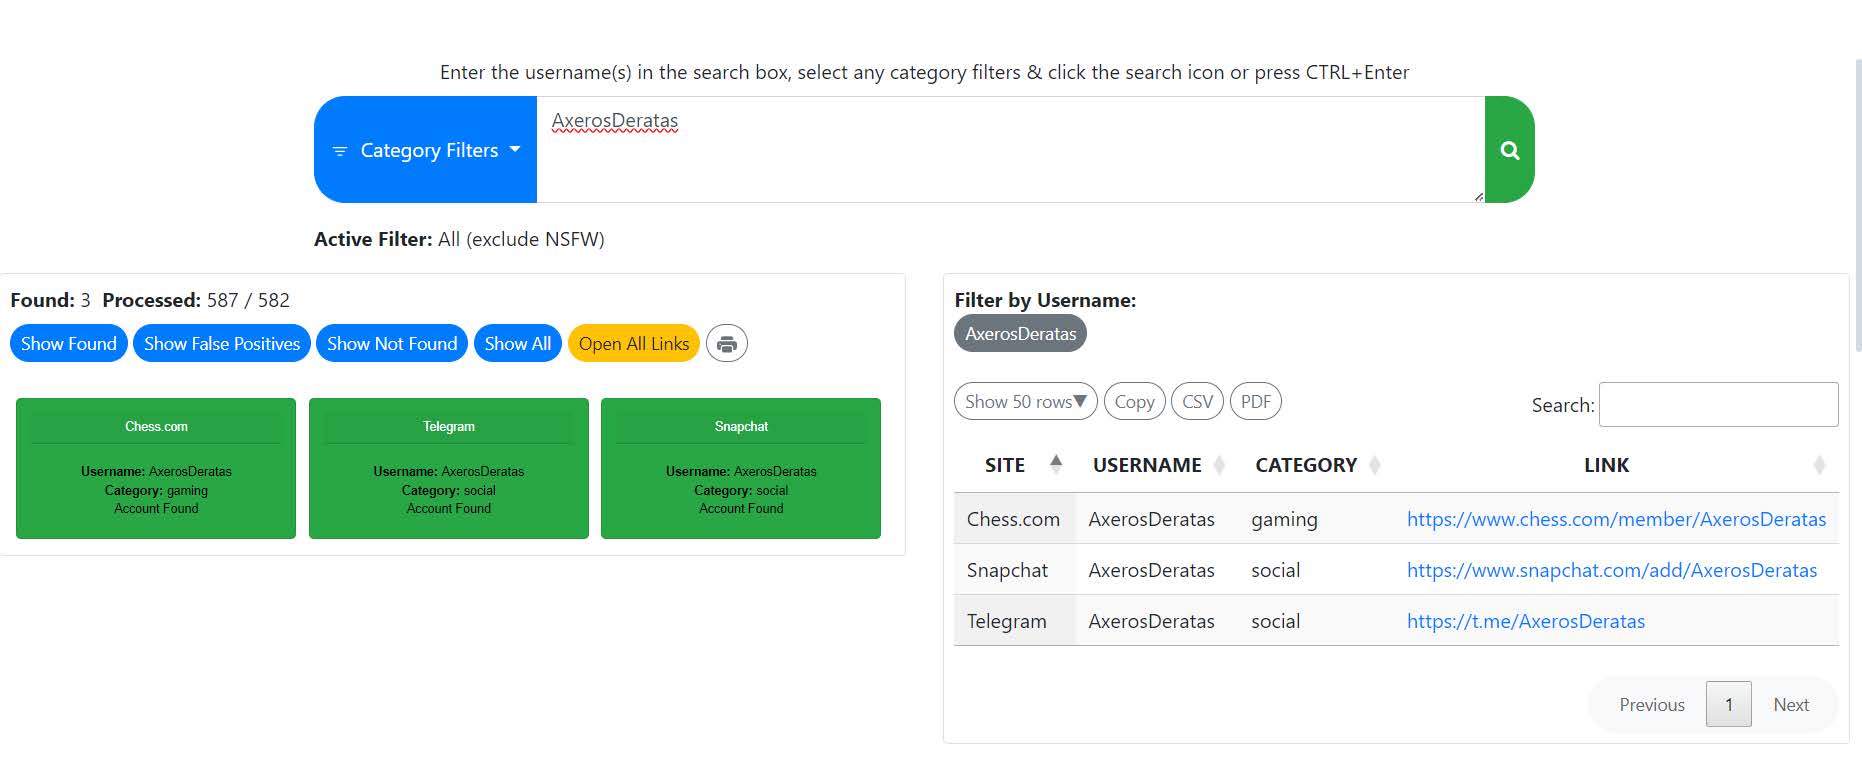Viewport: 1862px width, 762px height.
Task: Export the results as CSV
Action: (x=1197, y=401)
